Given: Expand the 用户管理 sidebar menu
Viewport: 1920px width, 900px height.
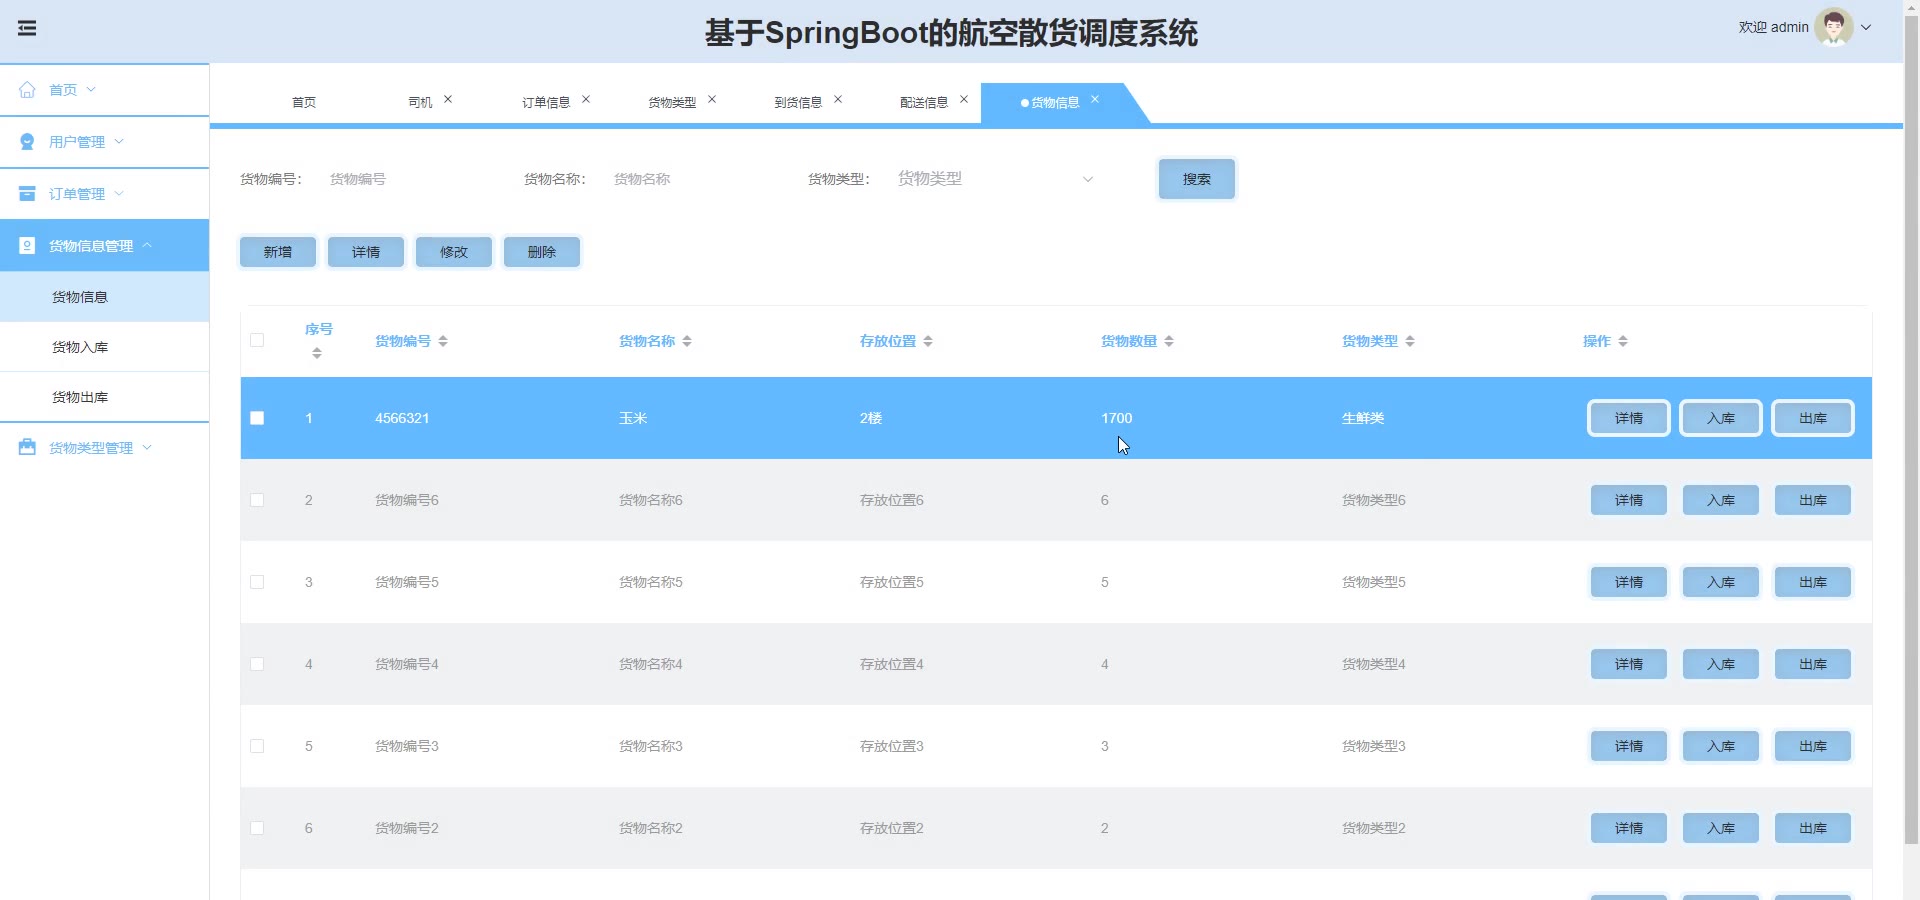Looking at the screenshot, I should [x=119, y=141].
